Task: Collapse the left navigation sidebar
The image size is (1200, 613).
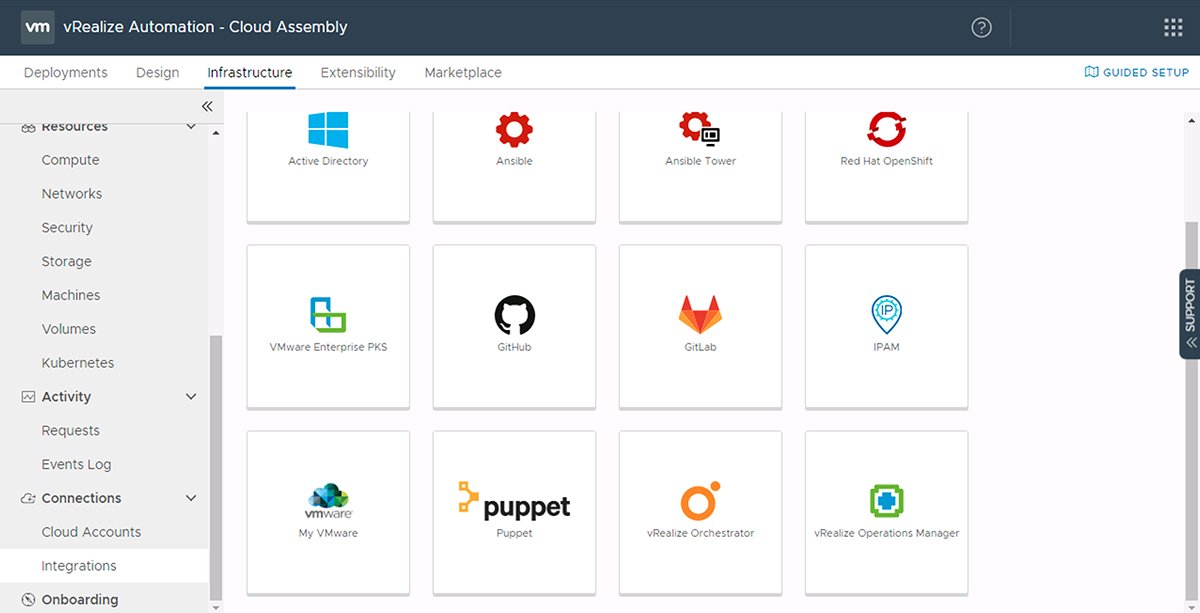Action: pos(207,106)
